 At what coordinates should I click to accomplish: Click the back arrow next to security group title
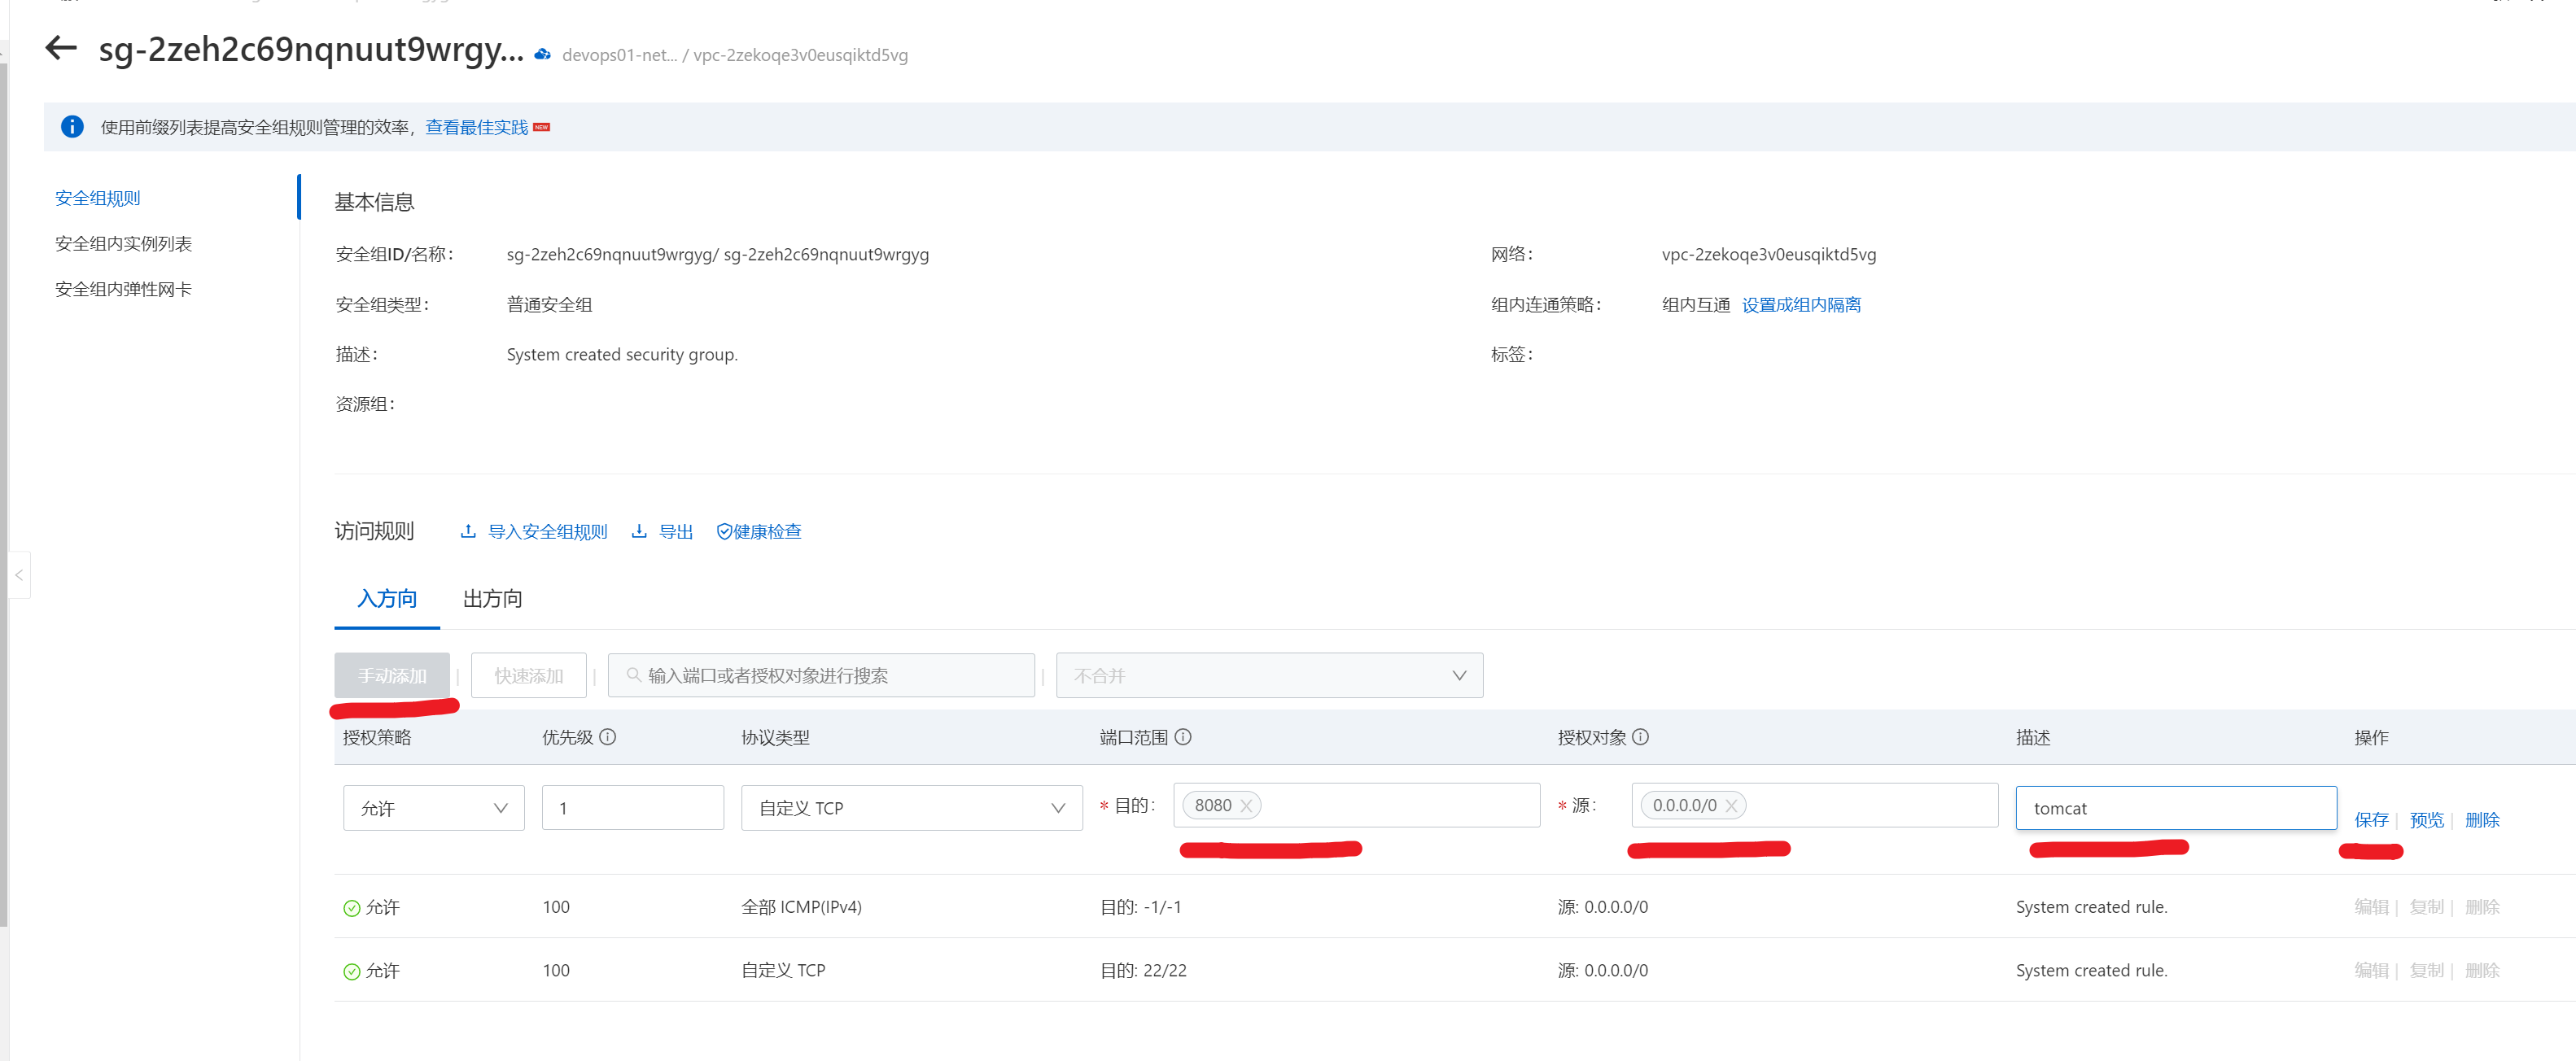(61, 48)
